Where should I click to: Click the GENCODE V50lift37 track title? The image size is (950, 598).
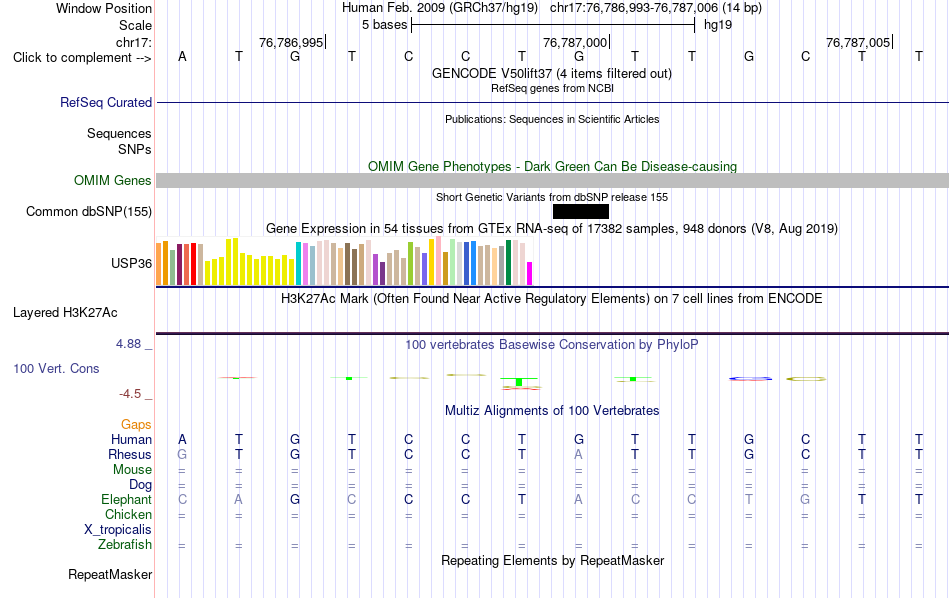(x=551, y=74)
